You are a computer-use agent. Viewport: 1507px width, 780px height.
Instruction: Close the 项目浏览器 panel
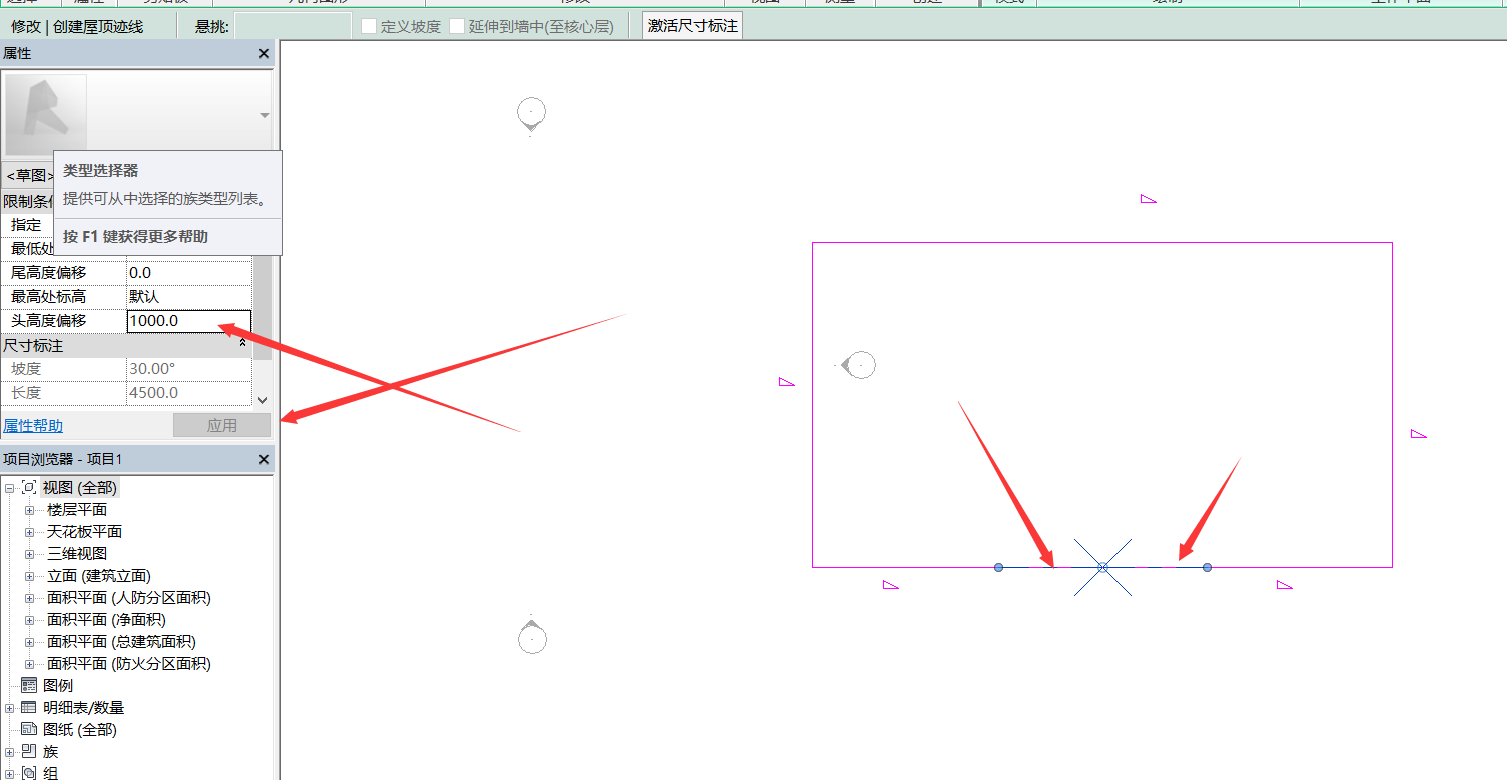[264, 460]
